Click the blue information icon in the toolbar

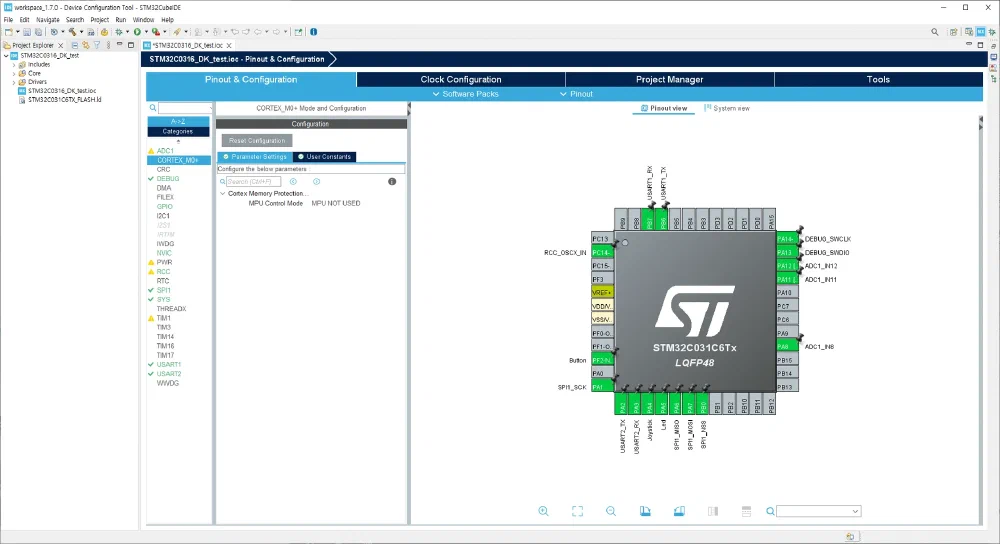tap(313, 32)
